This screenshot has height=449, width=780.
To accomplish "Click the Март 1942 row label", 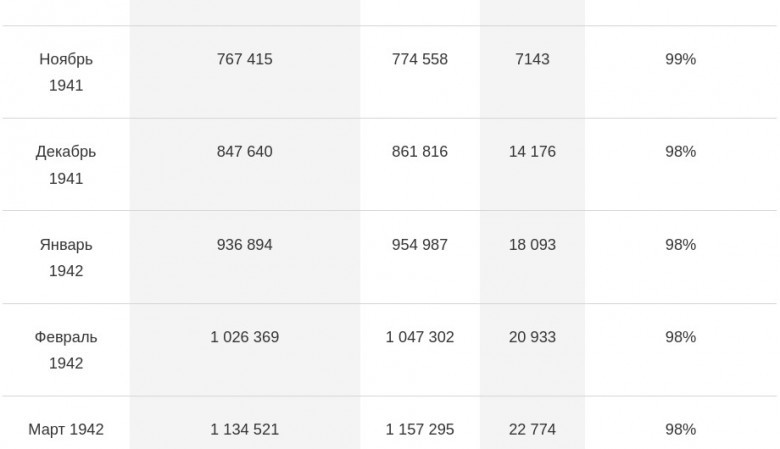I will 66,429.
